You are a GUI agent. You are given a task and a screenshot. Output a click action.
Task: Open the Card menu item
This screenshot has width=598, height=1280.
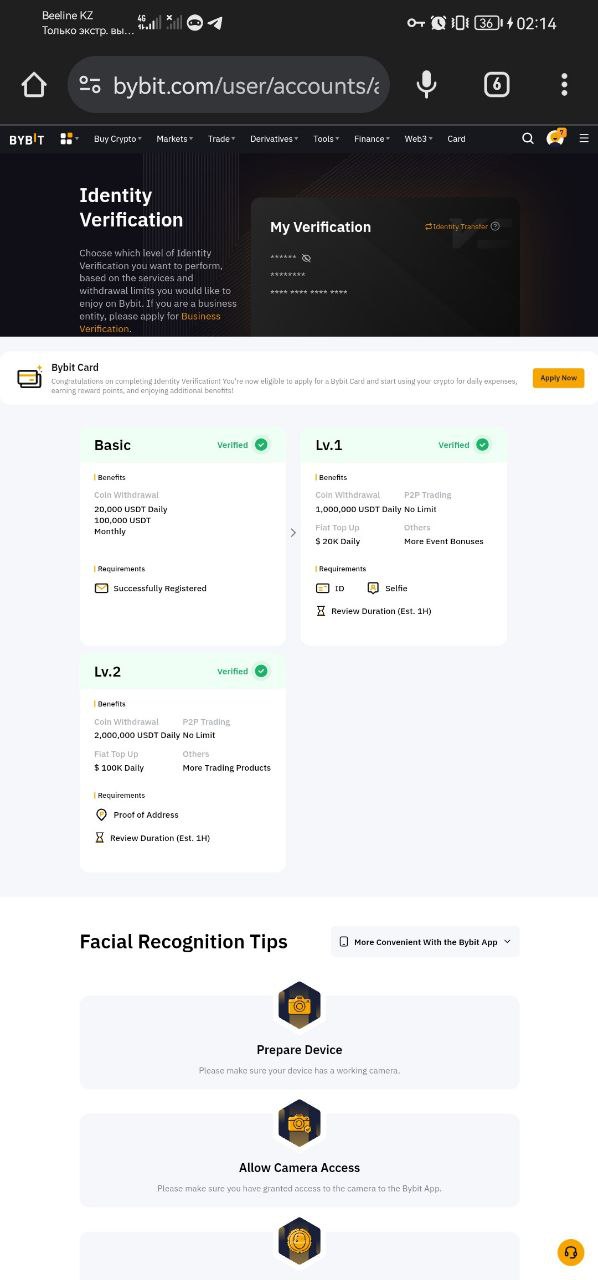pos(456,139)
